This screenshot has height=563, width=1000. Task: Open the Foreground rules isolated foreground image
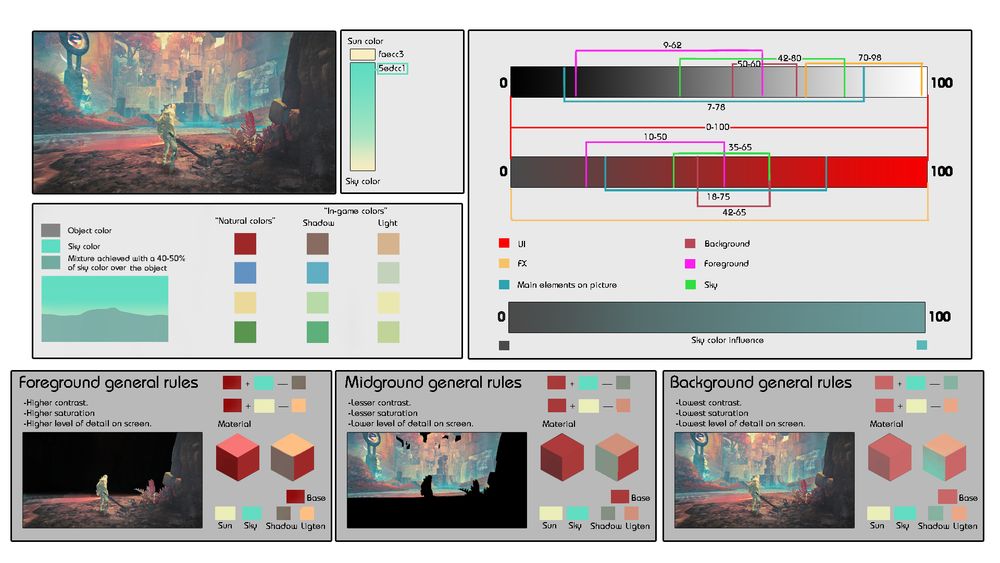pyautogui.click(x=112, y=480)
